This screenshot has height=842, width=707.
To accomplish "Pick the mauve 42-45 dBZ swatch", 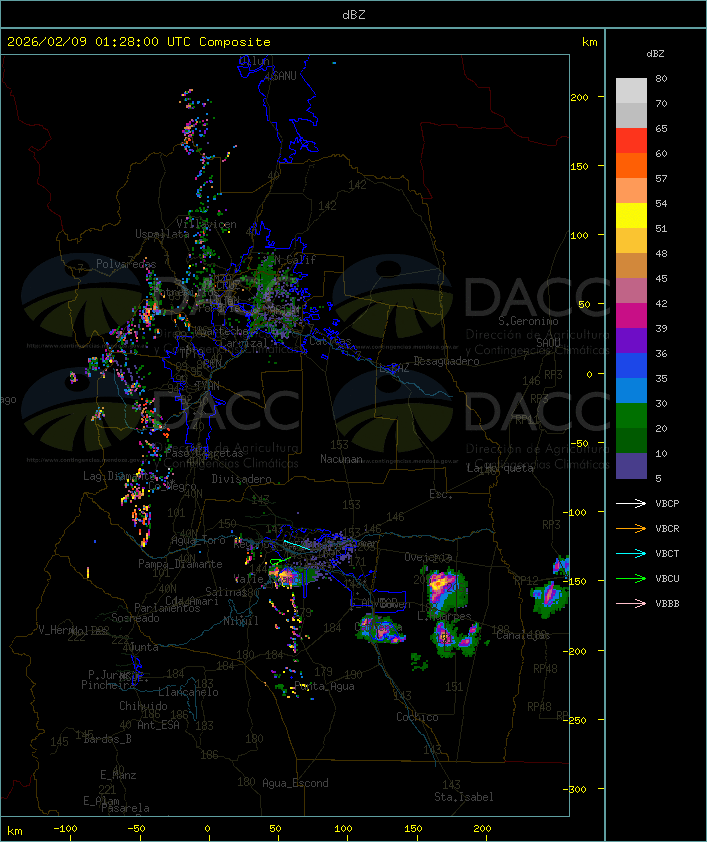I will (631, 291).
